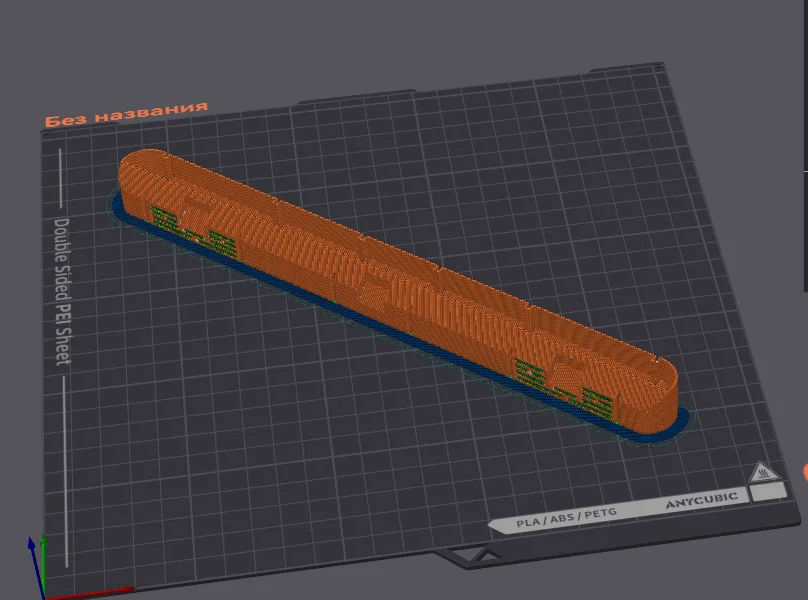Click the "Double Sided PEI Sheet" label
Image resolution: width=808 pixels, height=600 pixels.
[x=62, y=291]
